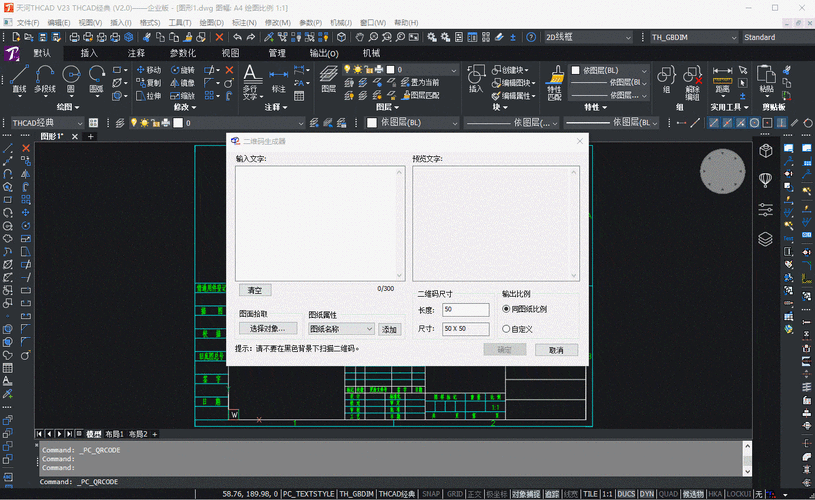
Task: Expand the 修改 panel dropdown
Action: click(185, 107)
